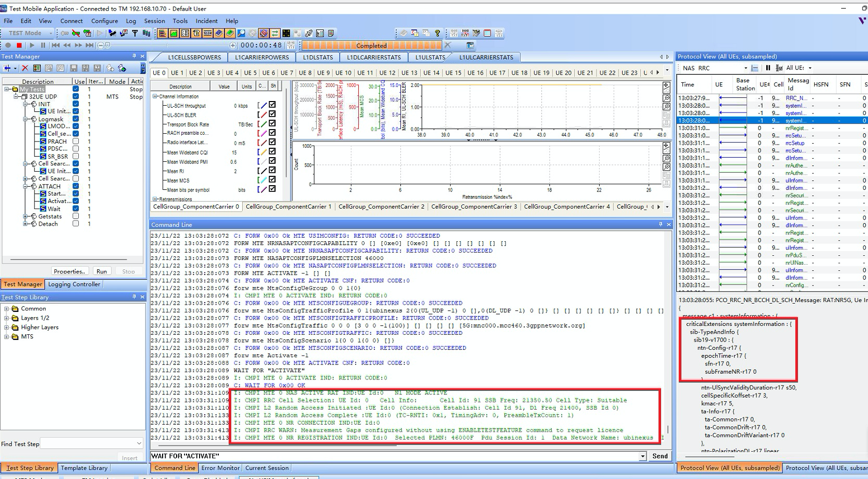The width and height of the screenshot is (868, 479).
Task: Click the cyan line color swatch for Mean MCS
Action: pyautogui.click(x=264, y=180)
